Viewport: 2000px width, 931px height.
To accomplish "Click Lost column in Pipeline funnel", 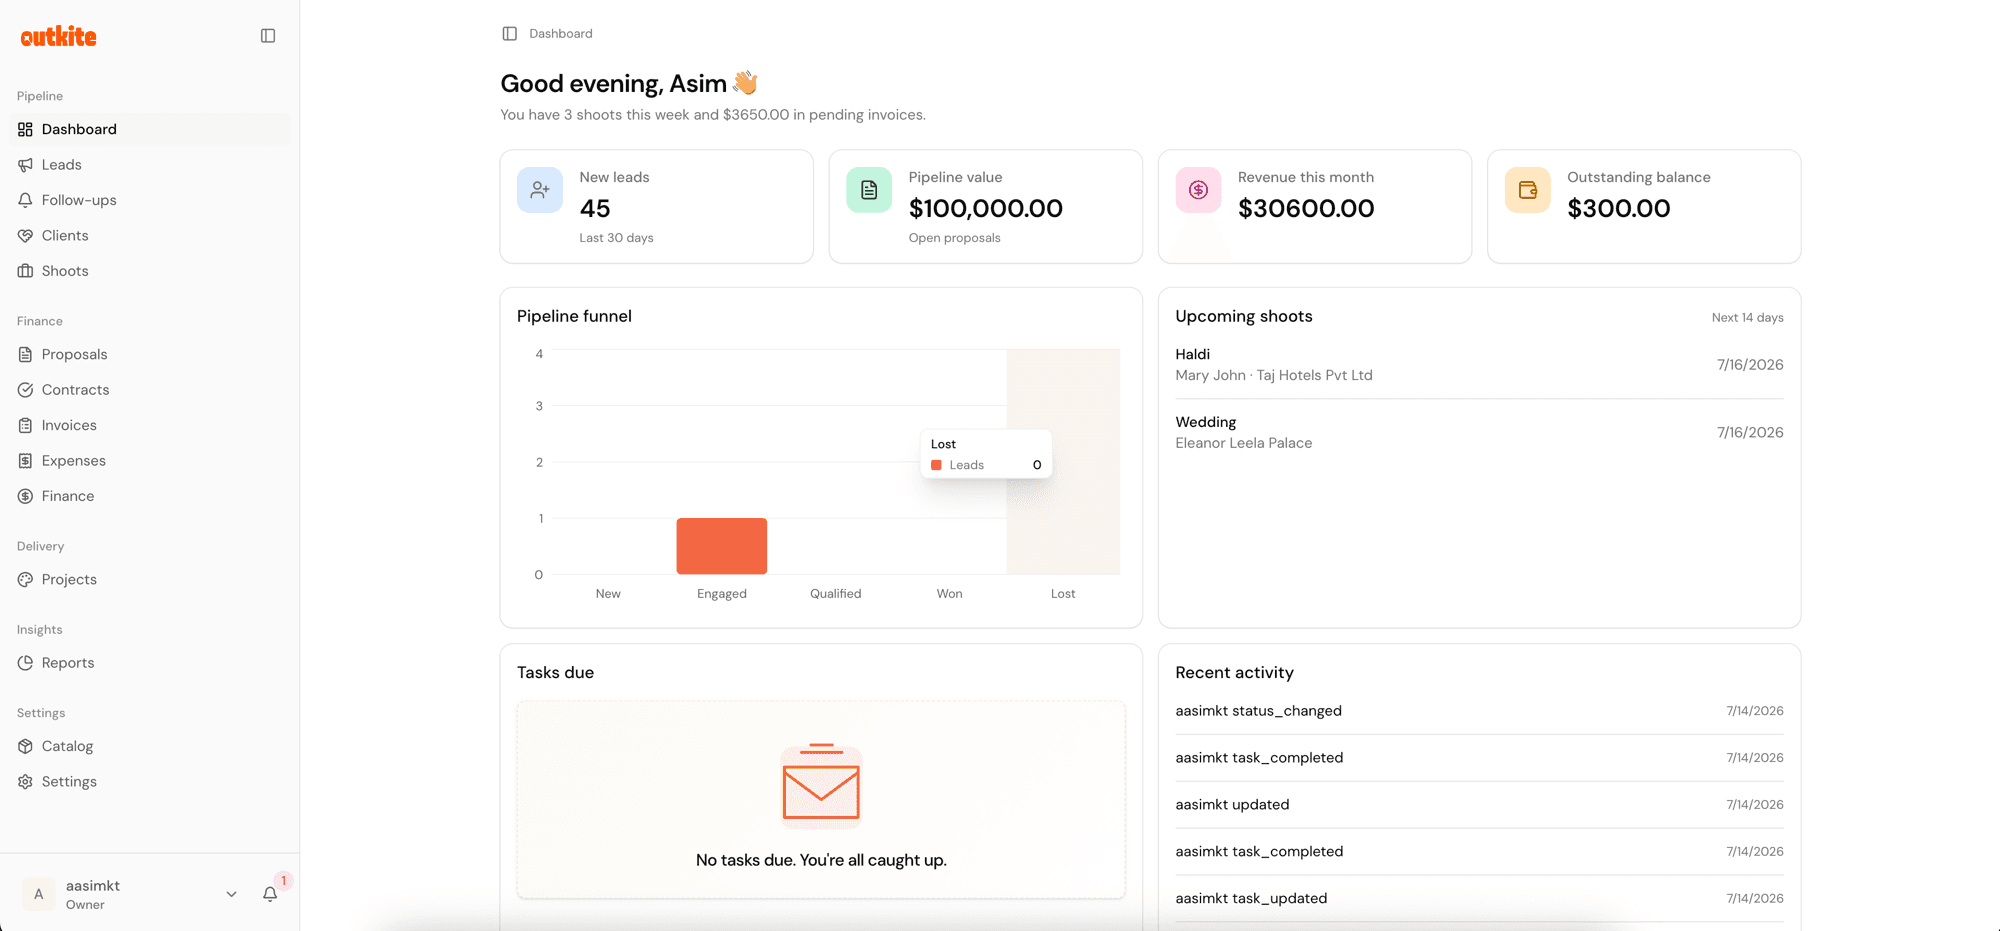I will click(x=1063, y=461).
